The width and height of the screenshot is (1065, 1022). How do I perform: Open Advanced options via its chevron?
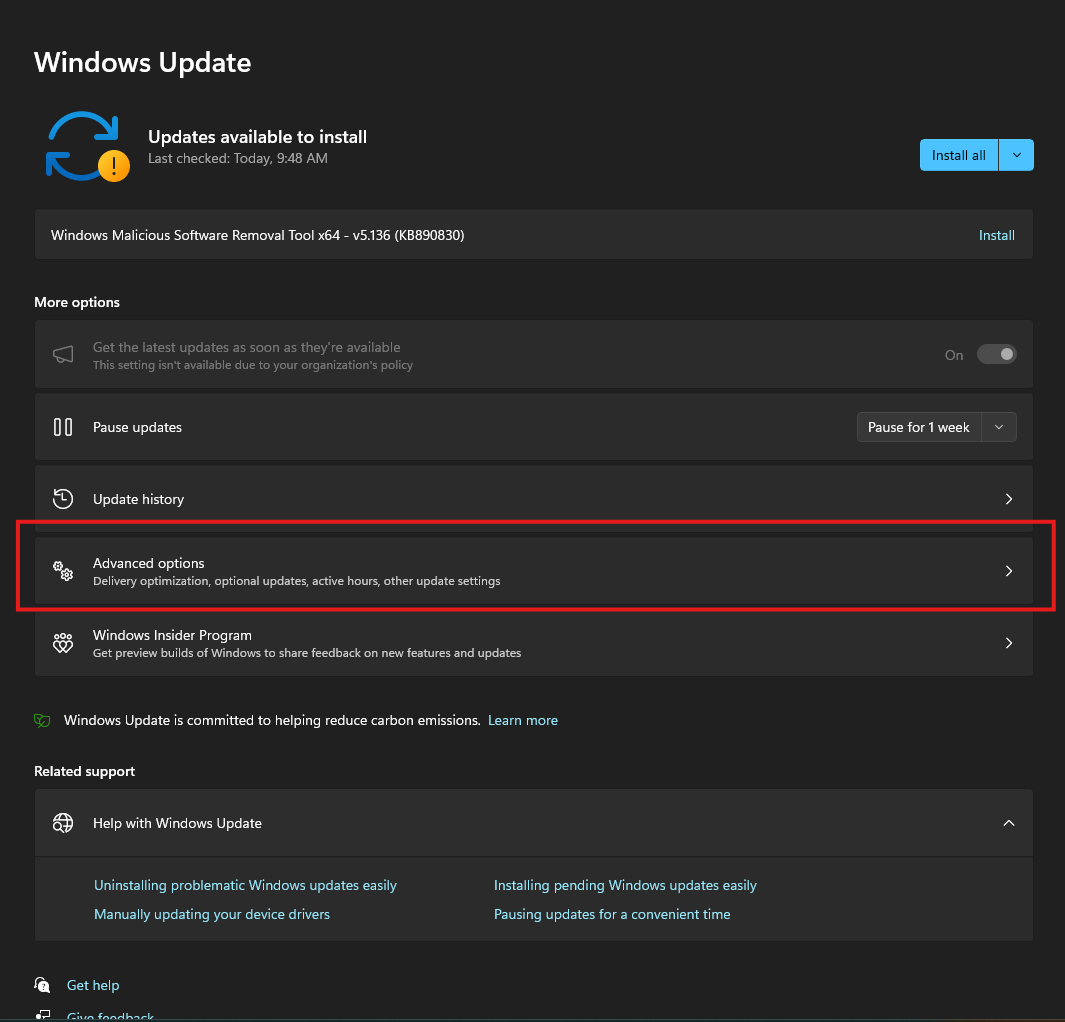click(x=1009, y=571)
